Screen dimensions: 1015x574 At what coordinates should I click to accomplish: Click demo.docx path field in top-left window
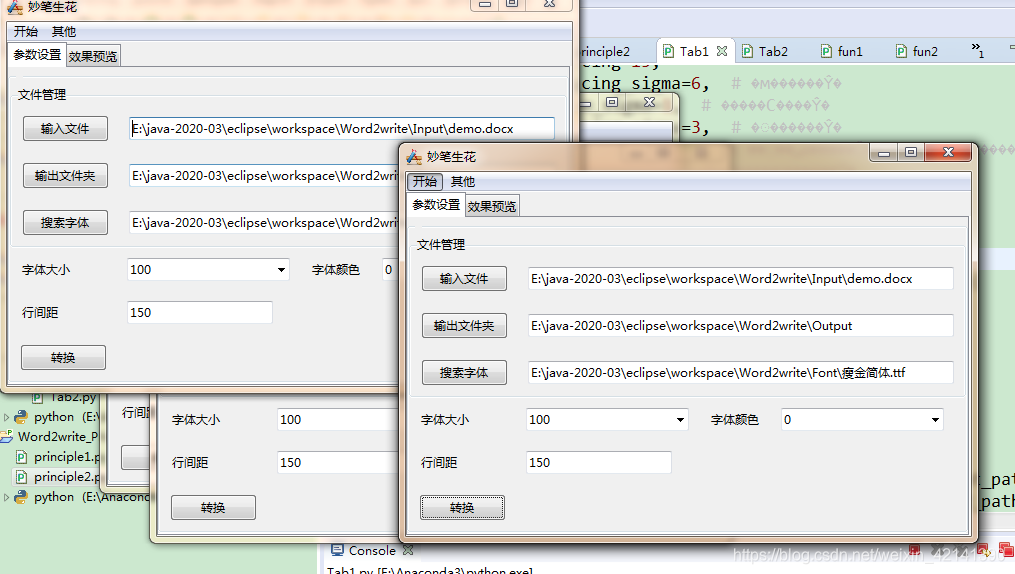[342, 129]
